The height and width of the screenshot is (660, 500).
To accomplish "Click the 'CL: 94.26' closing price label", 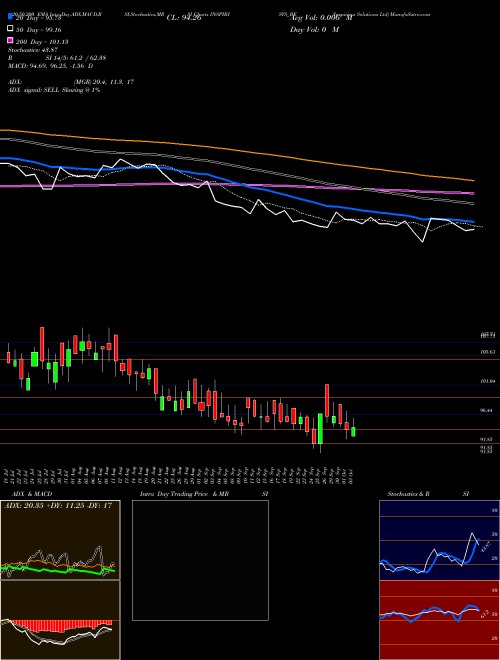I will pyautogui.click(x=184, y=18).
